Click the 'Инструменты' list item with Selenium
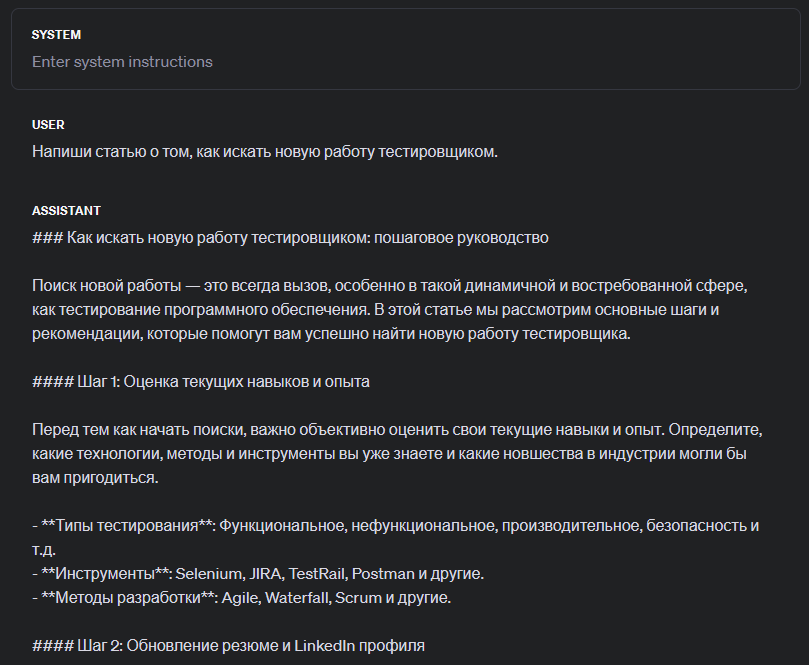Image resolution: width=809 pixels, height=665 pixels. tap(258, 574)
